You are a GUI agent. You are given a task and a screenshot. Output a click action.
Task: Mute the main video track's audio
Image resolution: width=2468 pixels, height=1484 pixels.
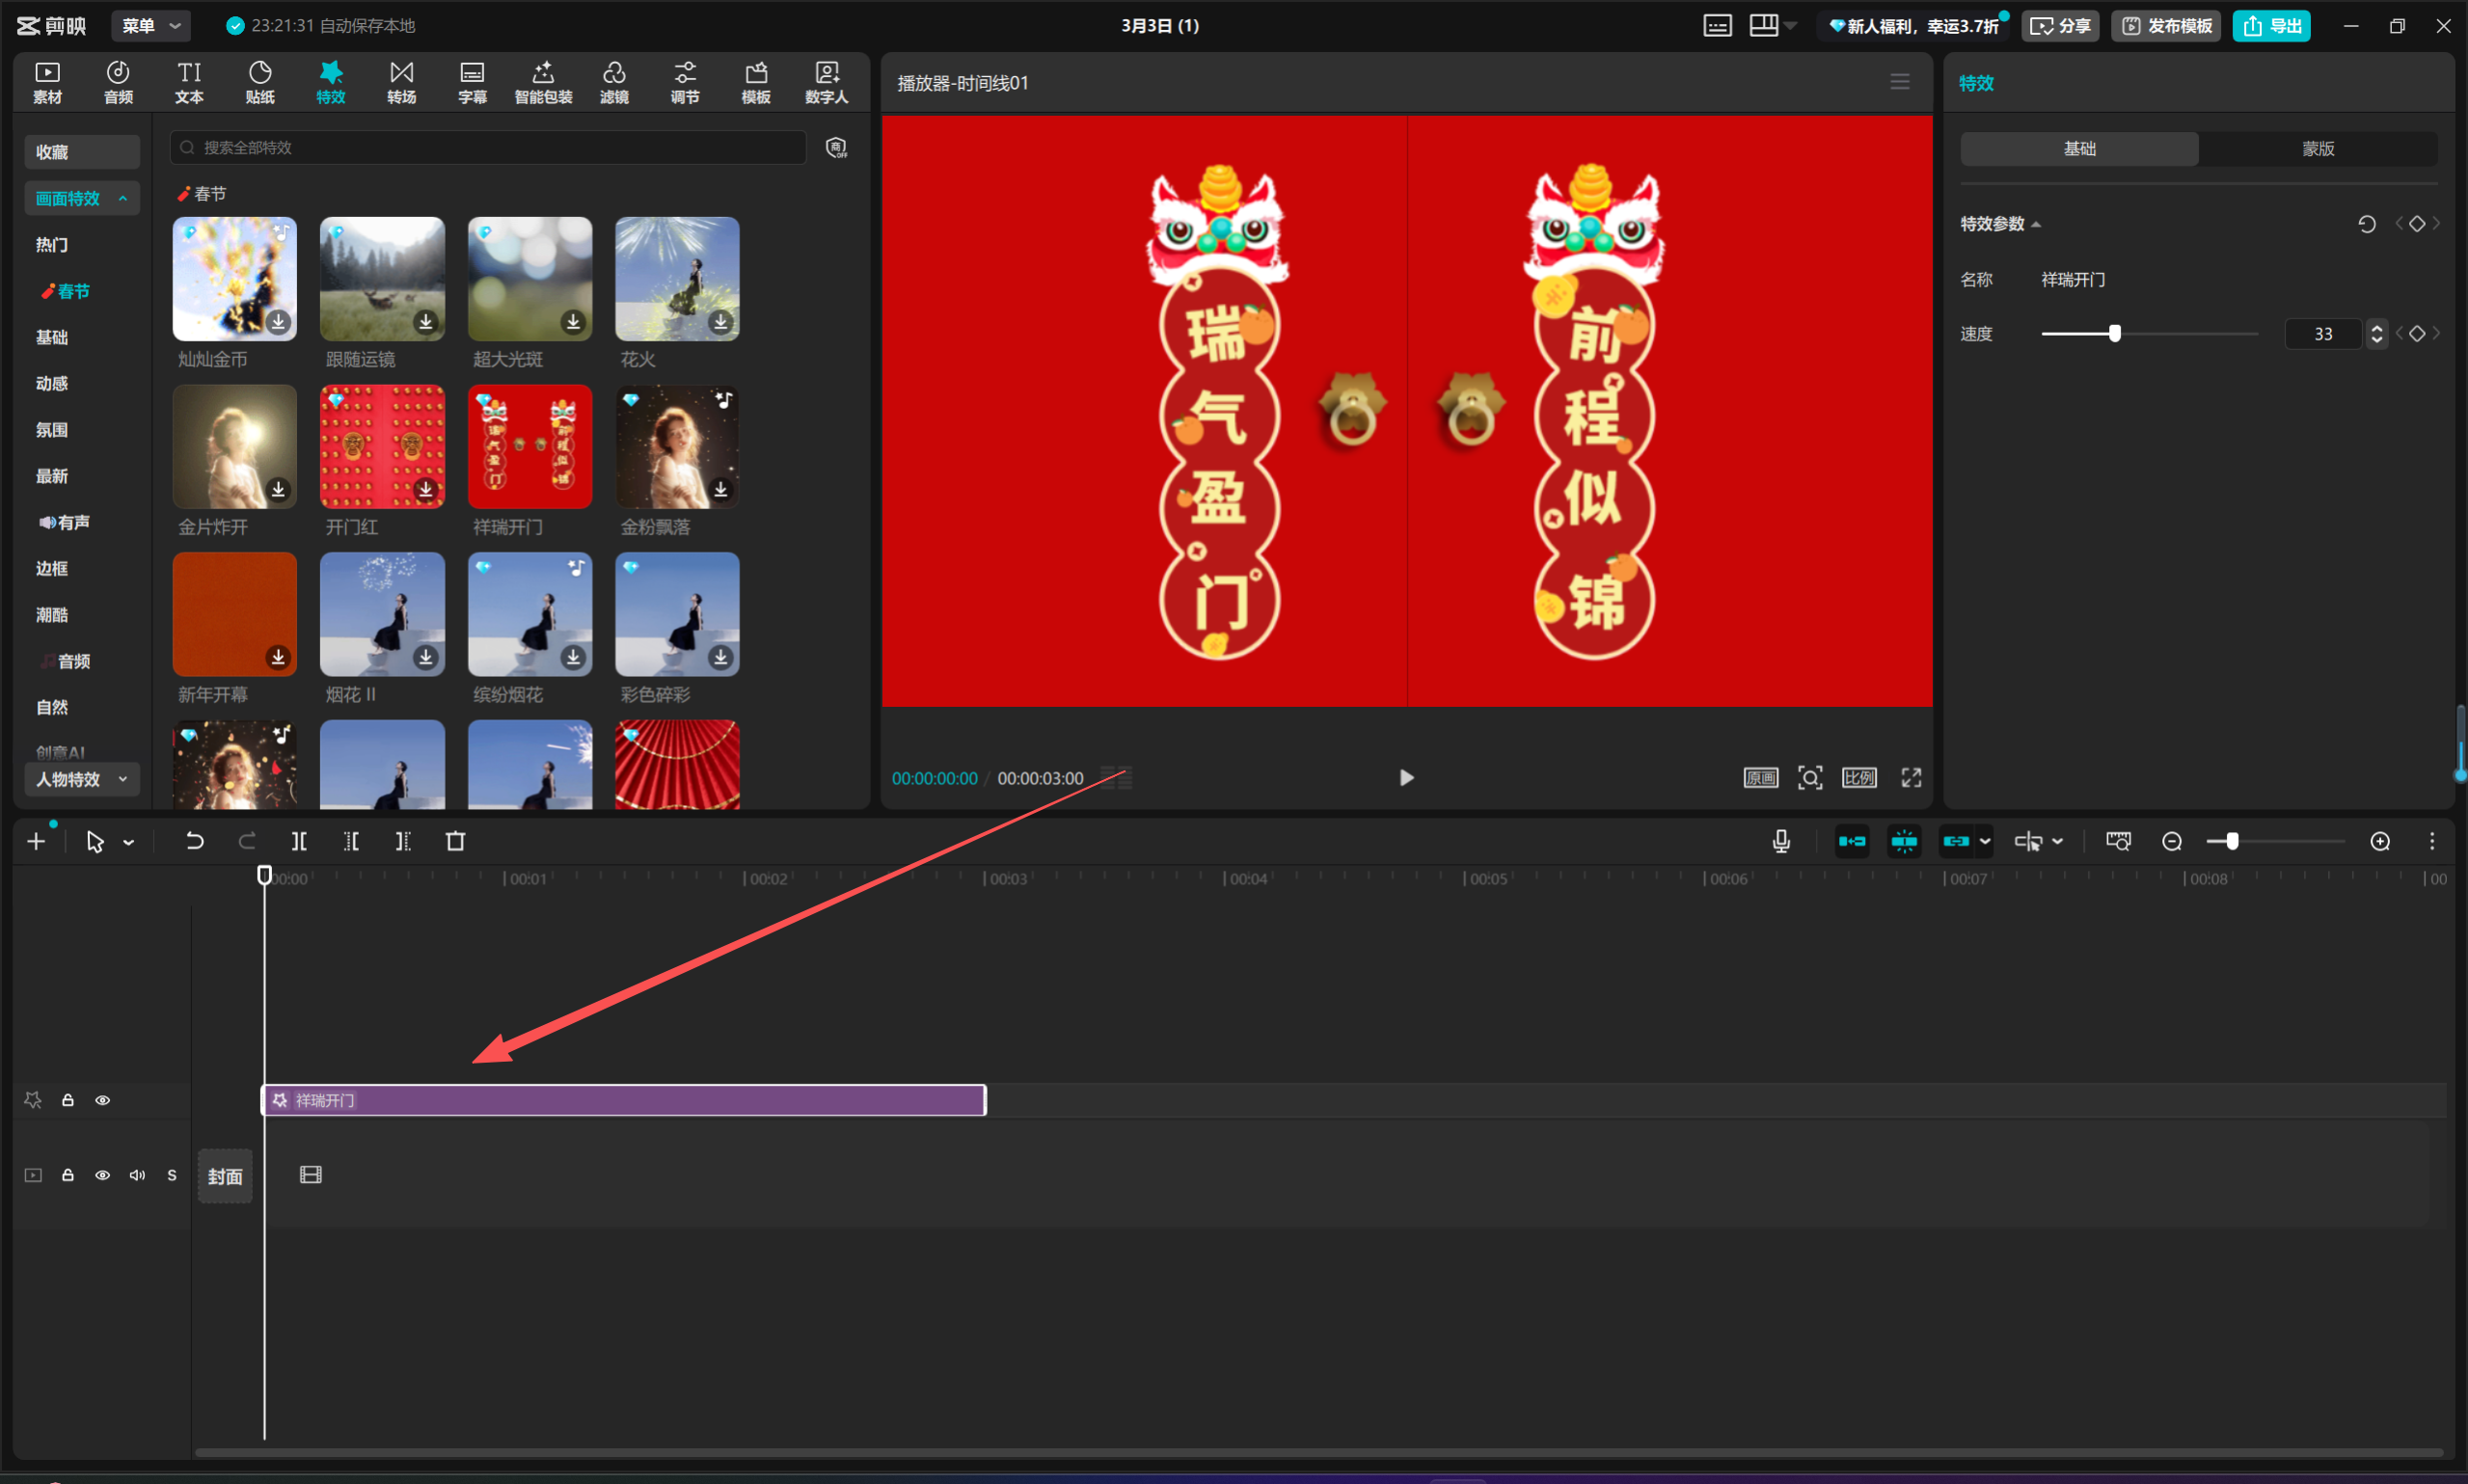(x=137, y=1175)
